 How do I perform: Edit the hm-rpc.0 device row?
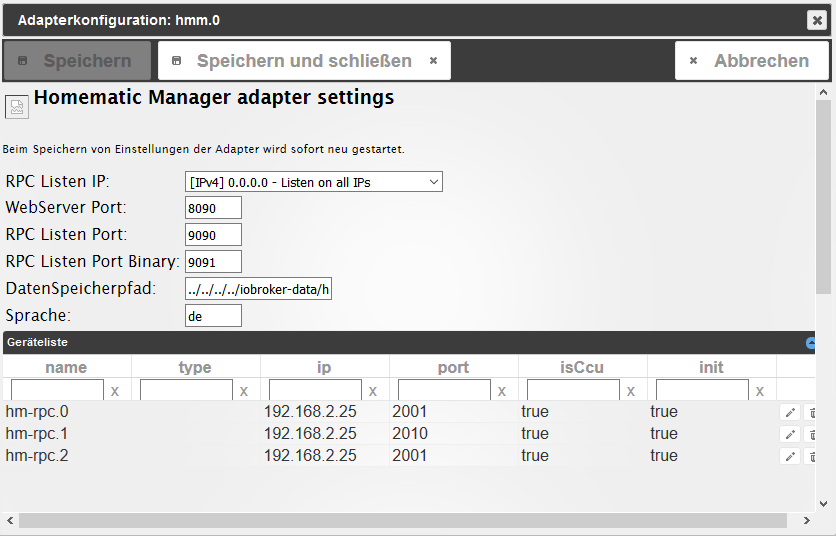[x=790, y=412]
